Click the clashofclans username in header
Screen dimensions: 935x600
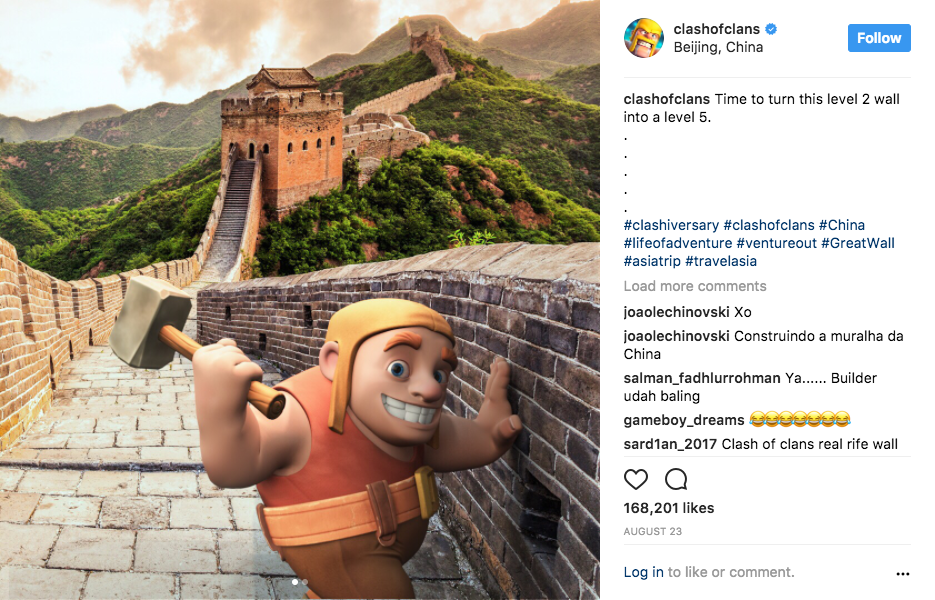pyautogui.click(x=717, y=29)
